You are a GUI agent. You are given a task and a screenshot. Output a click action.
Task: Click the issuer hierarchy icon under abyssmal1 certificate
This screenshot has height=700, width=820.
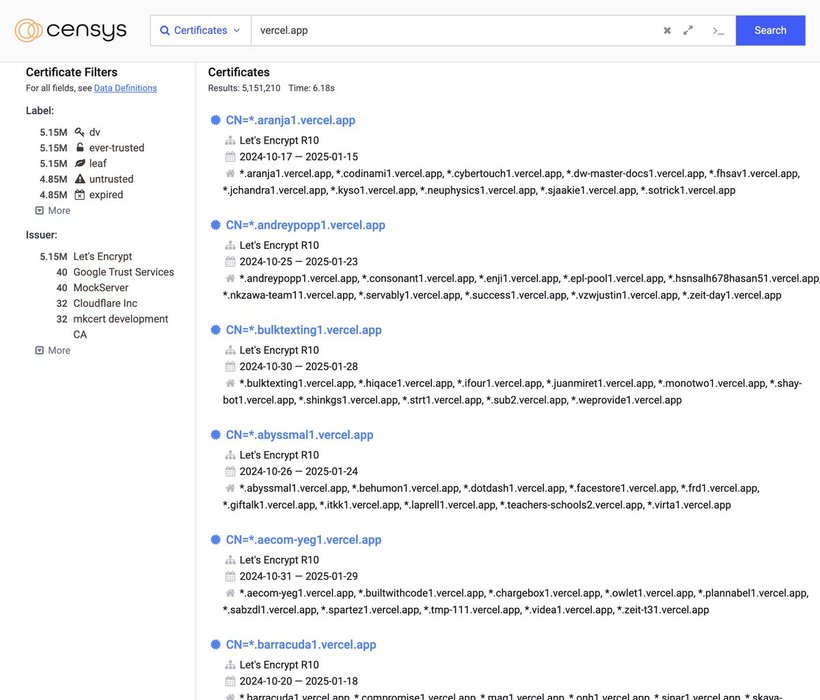click(230, 455)
